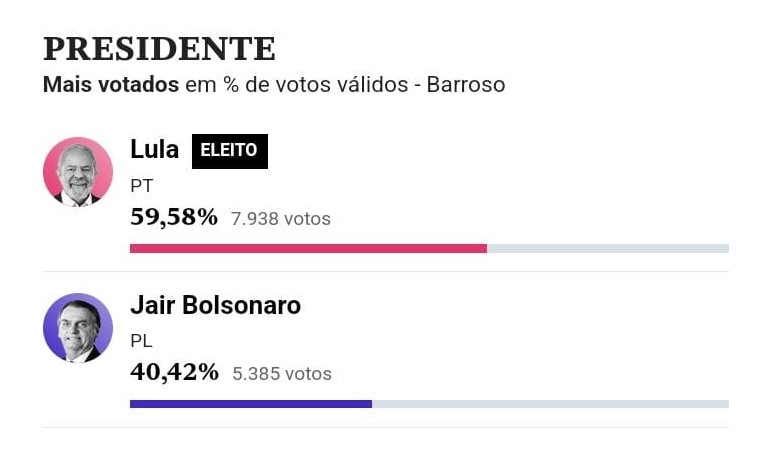Click the divider line between the candidates
768x450 pixels.
[386, 271]
